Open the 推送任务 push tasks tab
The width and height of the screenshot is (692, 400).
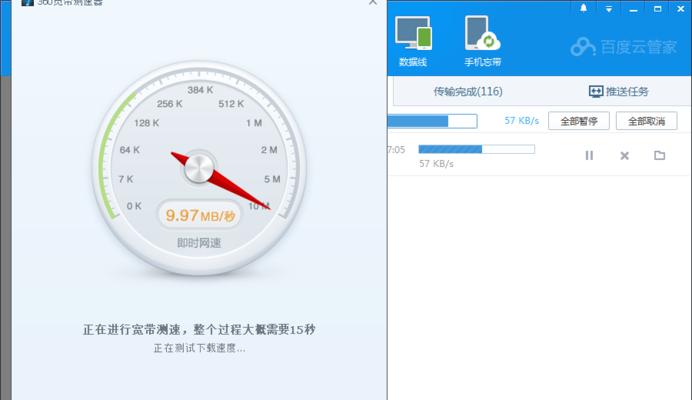tap(618, 91)
